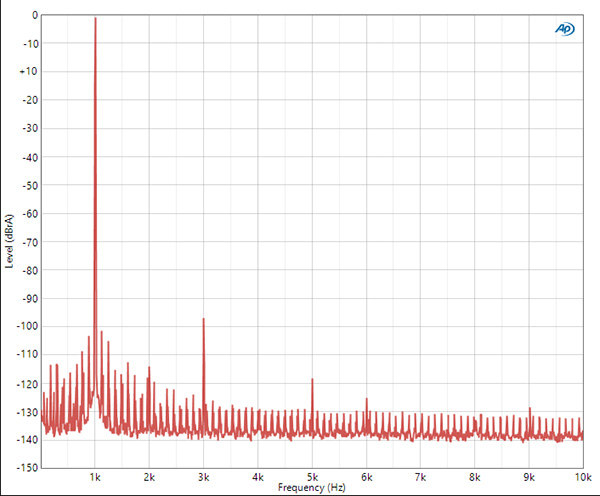Click the -80 level axis label

(x=30, y=271)
